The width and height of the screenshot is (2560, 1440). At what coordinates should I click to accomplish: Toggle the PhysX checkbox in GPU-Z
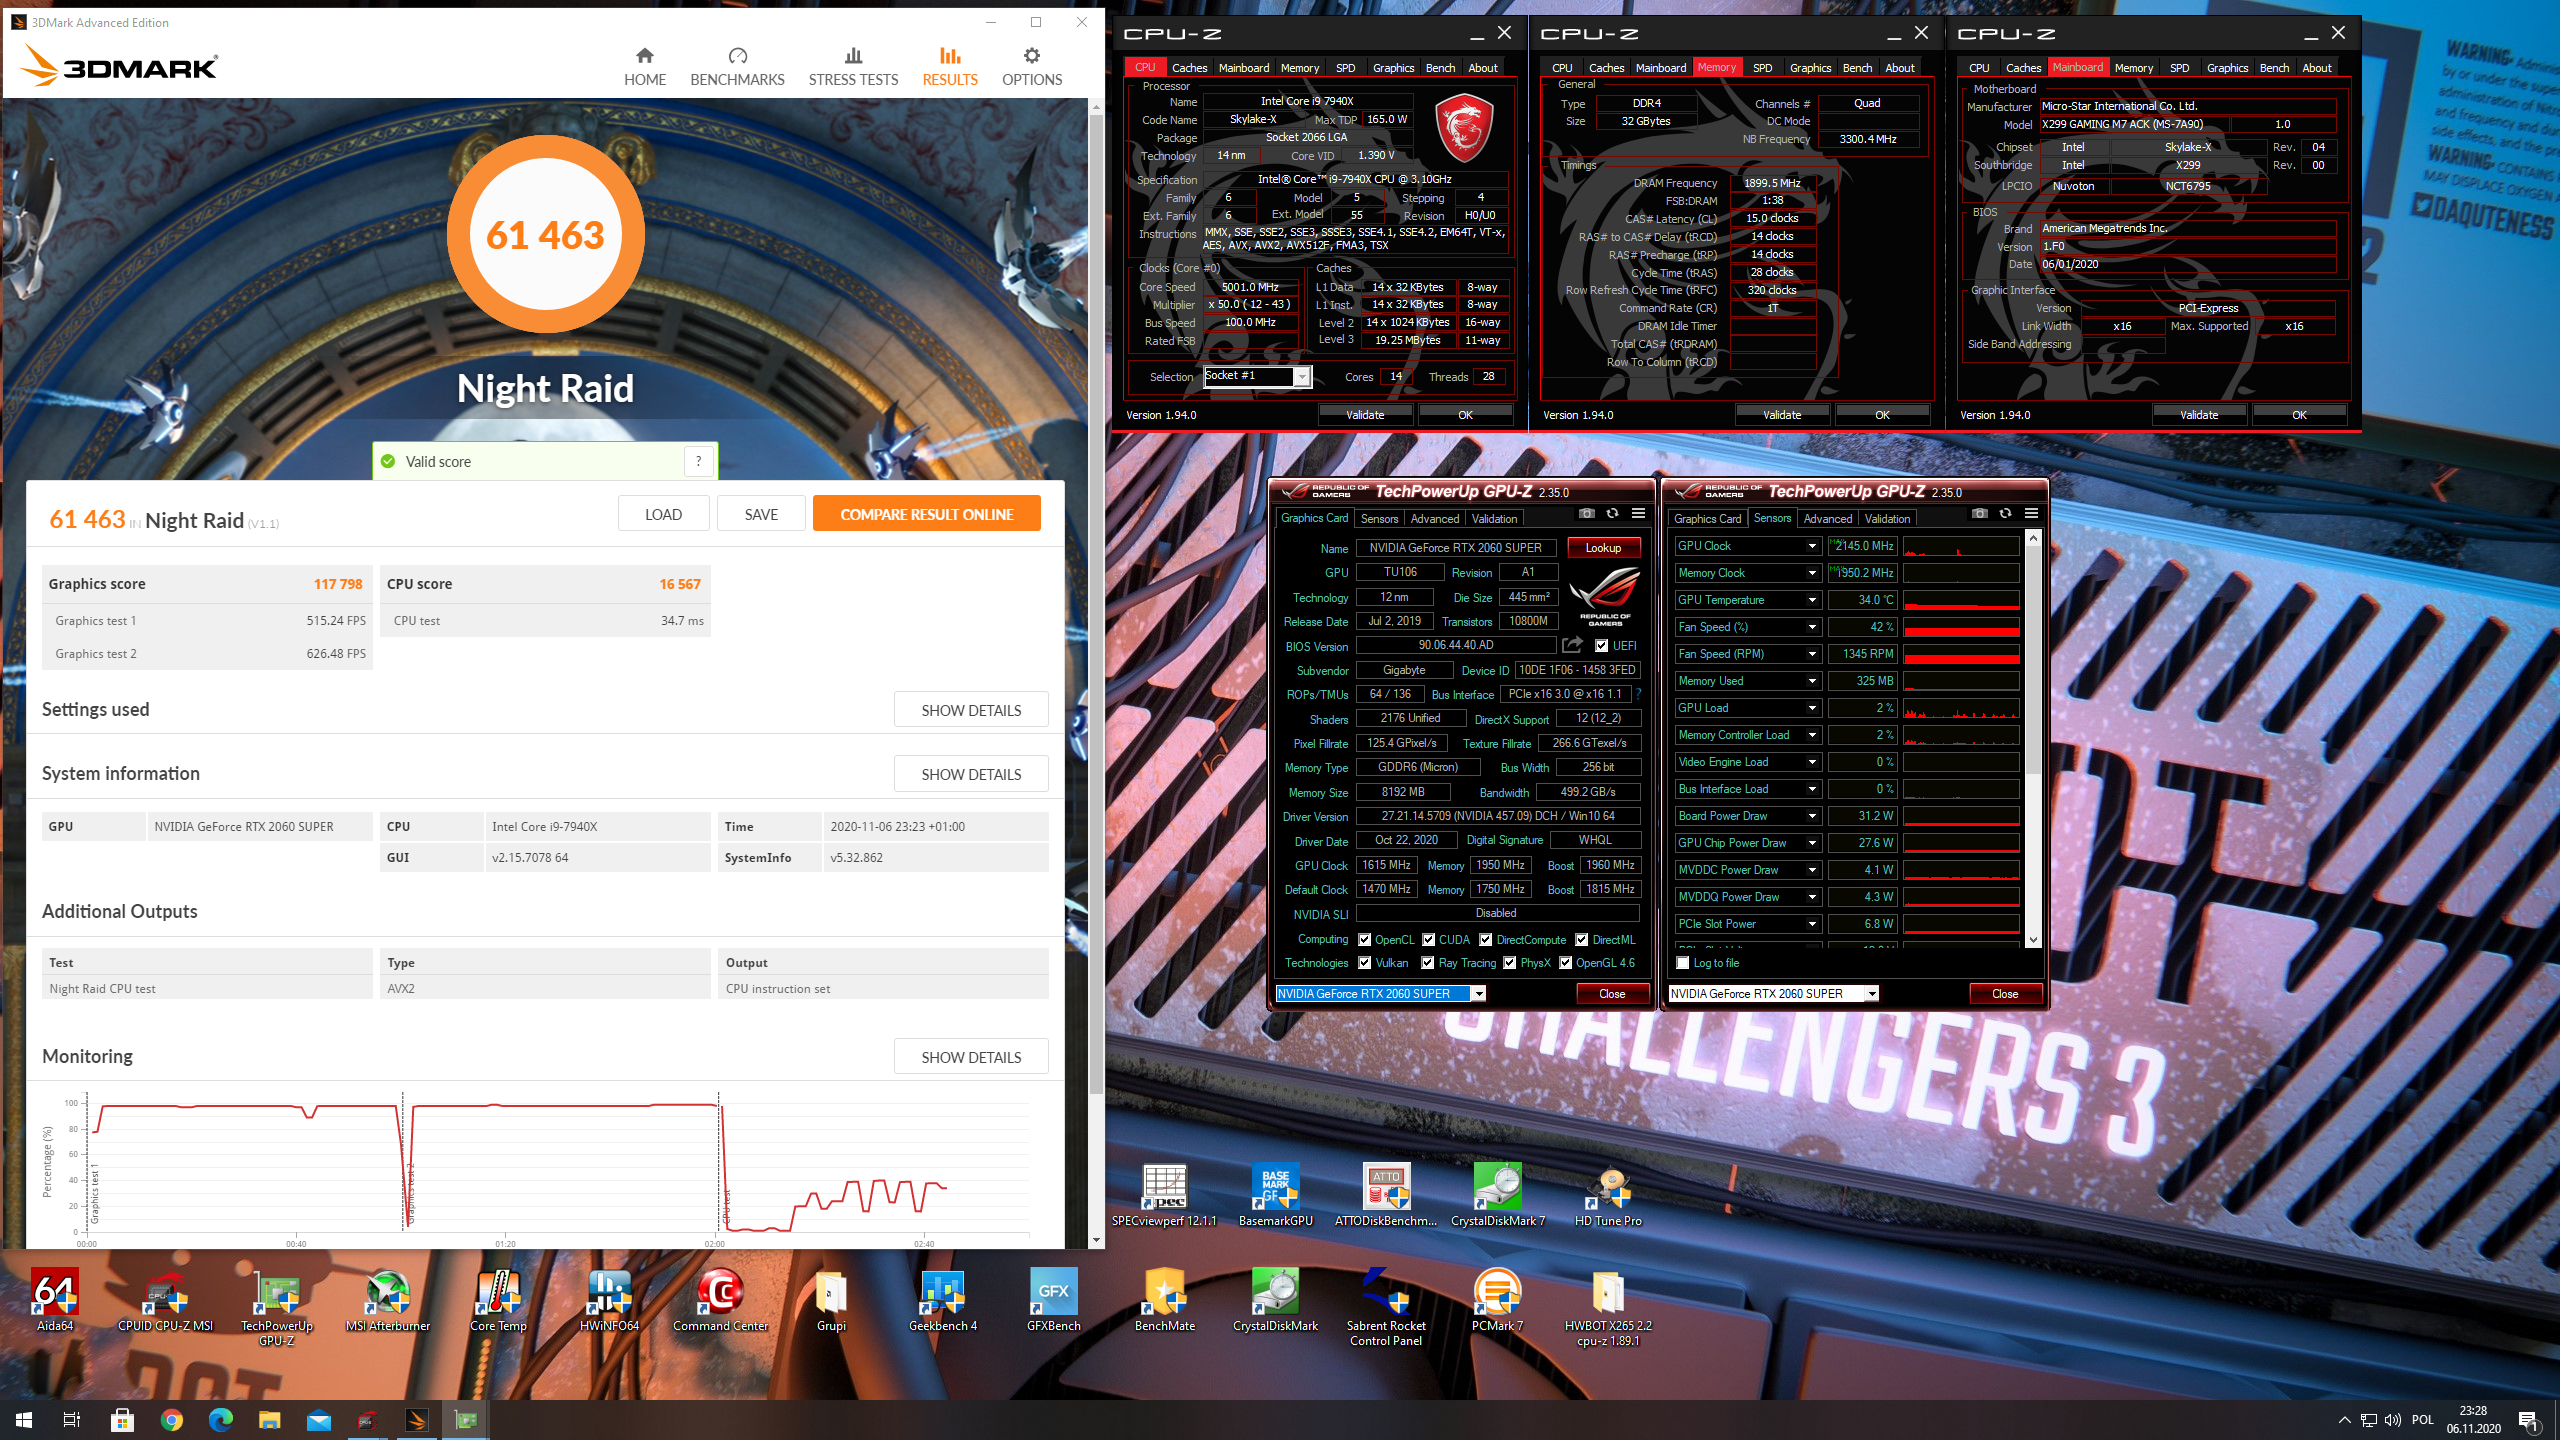coord(1509,963)
